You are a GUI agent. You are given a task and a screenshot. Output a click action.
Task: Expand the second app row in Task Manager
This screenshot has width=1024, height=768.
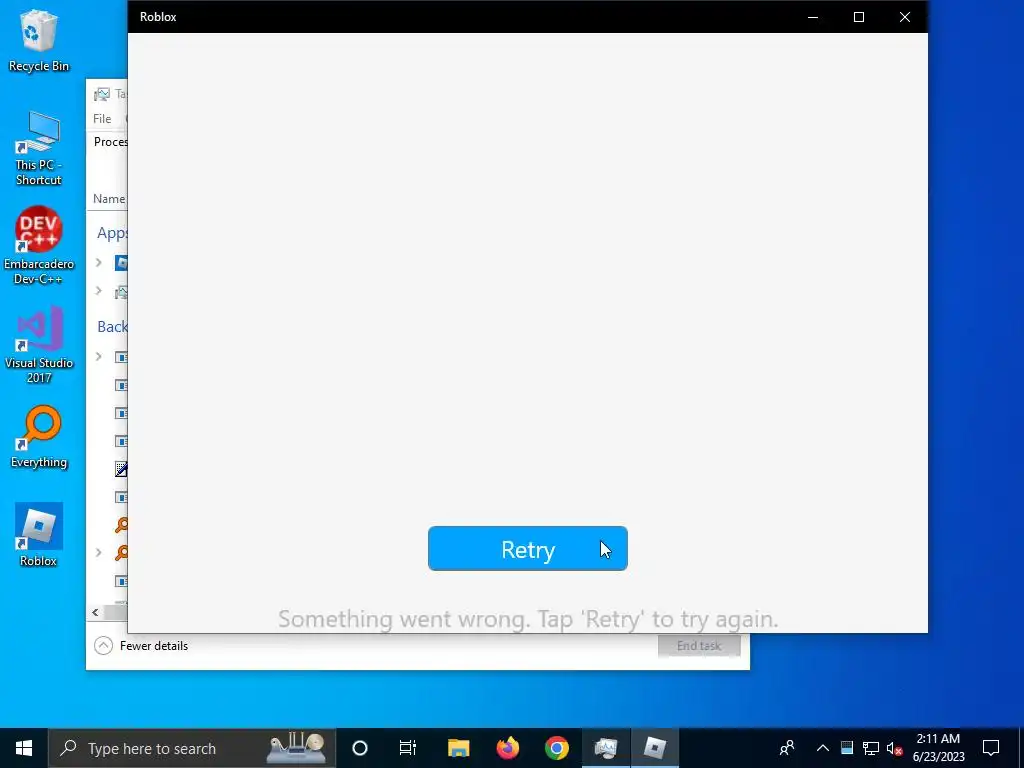point(99,291)
